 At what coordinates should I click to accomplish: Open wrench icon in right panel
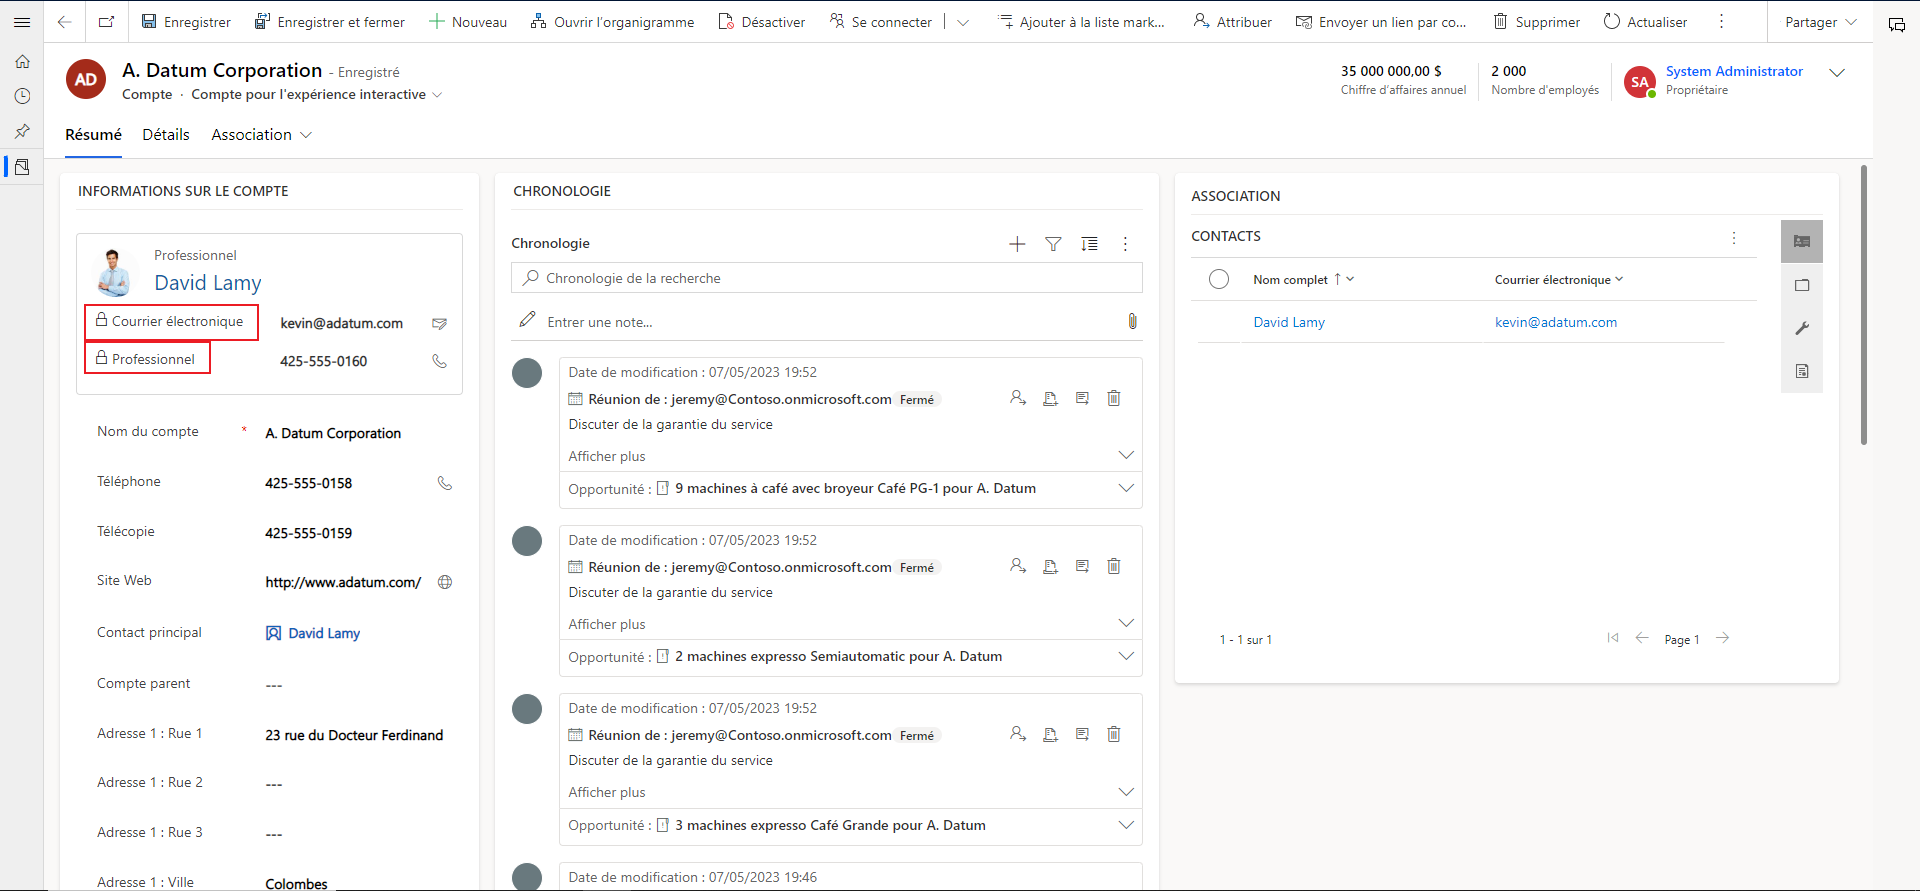(x=1802, y=328)
